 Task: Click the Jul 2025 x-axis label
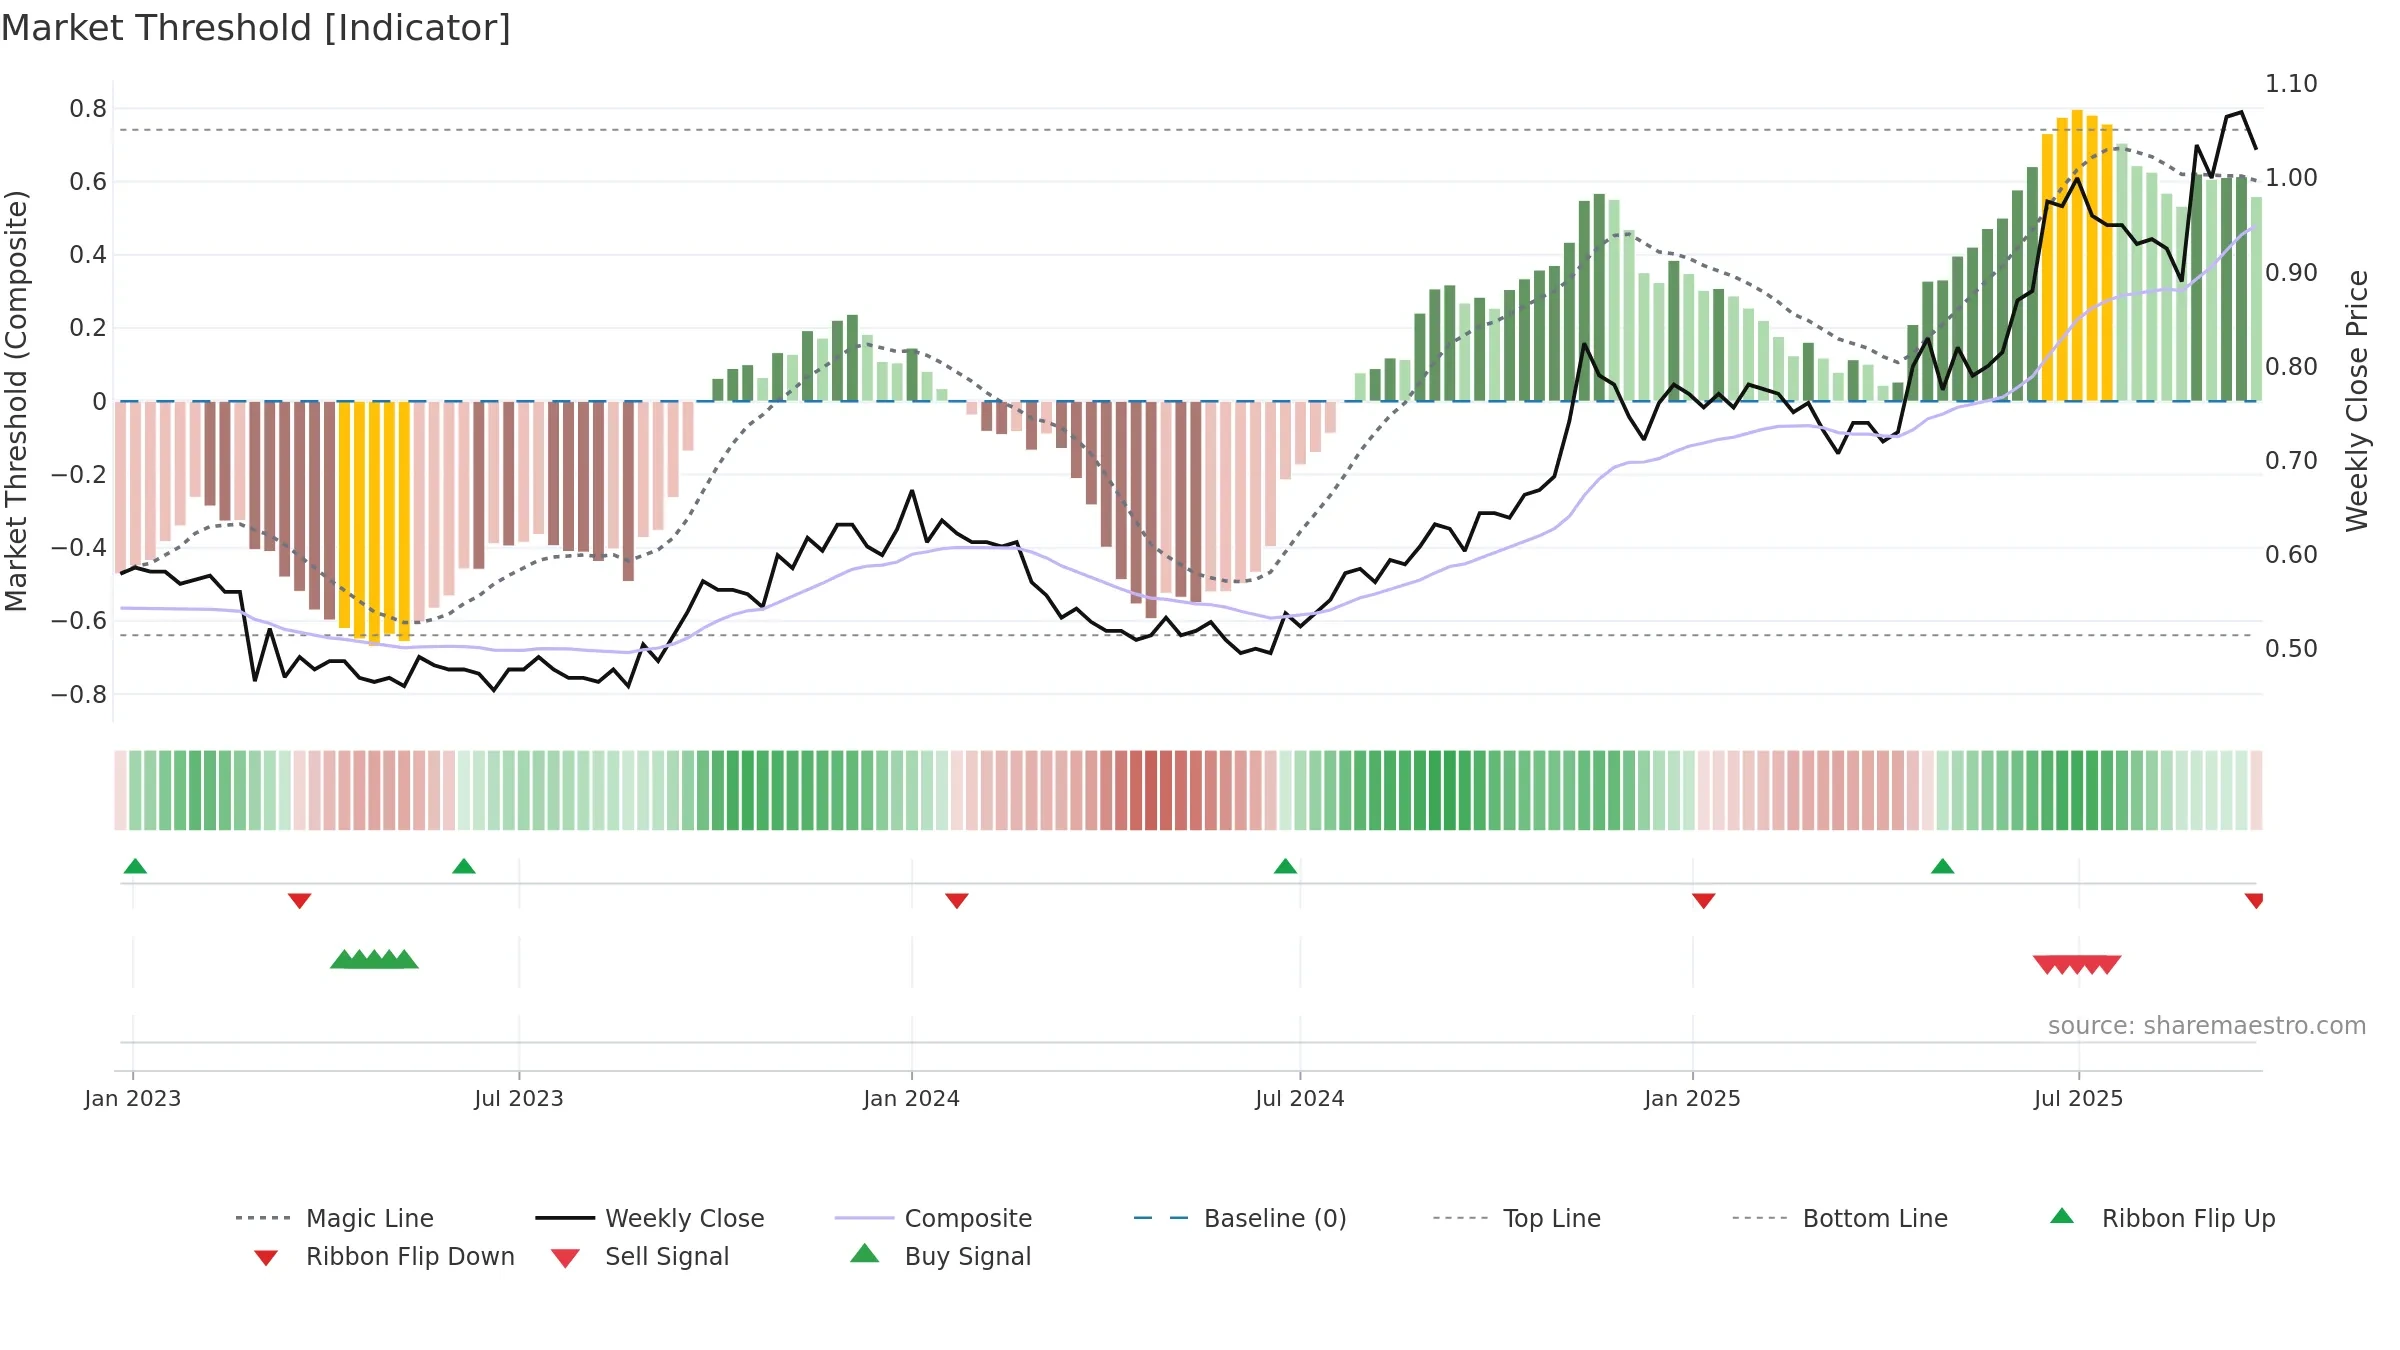tap(2079, 1099)
